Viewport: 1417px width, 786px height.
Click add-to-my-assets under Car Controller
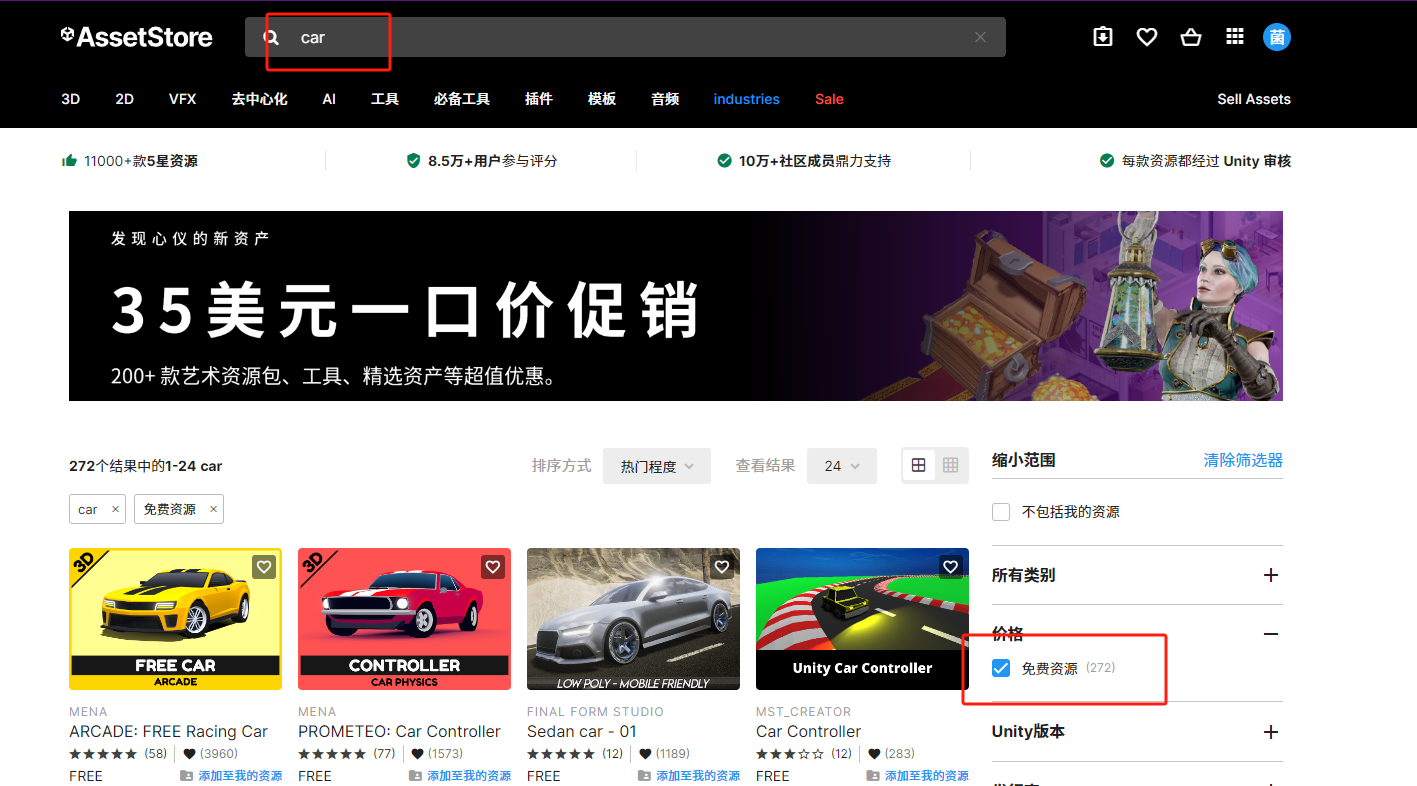point(918,776)
